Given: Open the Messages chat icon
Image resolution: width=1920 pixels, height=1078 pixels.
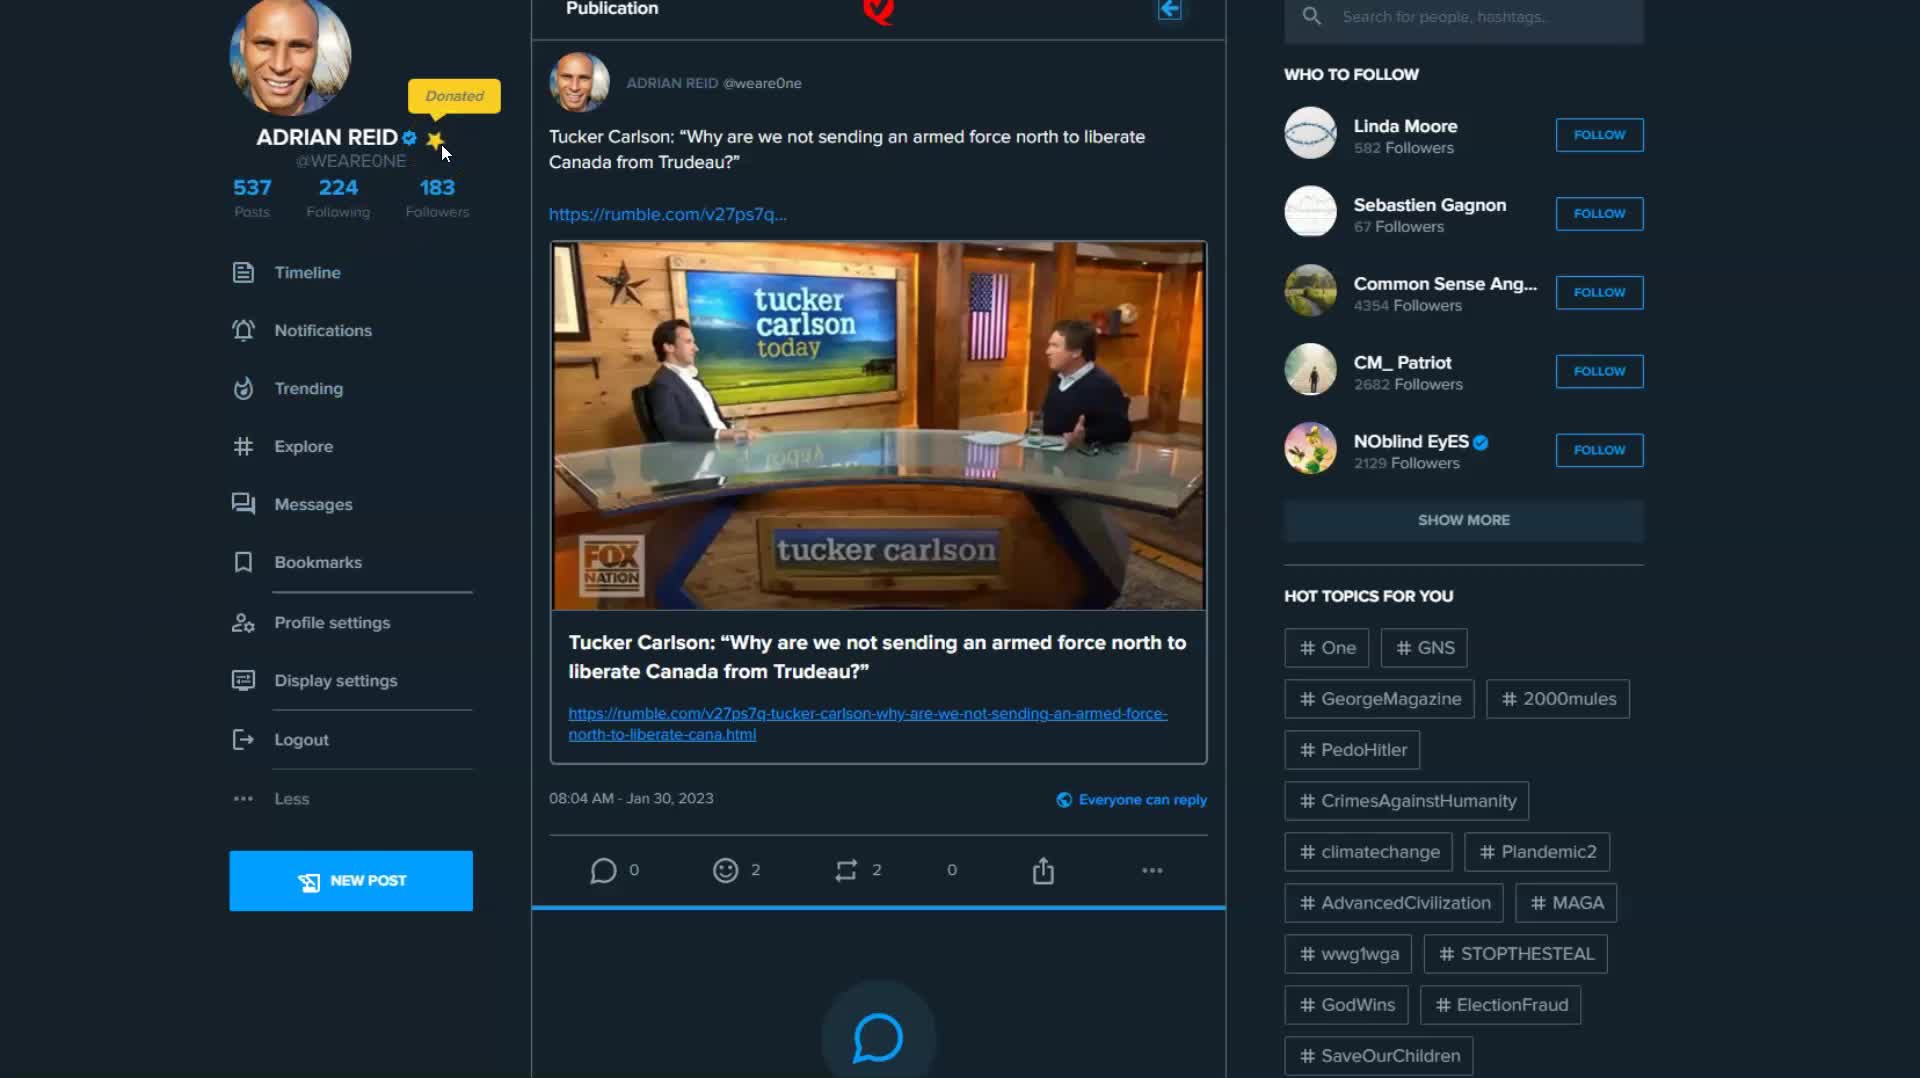Looking at the screenshot, I should (243, 504).
